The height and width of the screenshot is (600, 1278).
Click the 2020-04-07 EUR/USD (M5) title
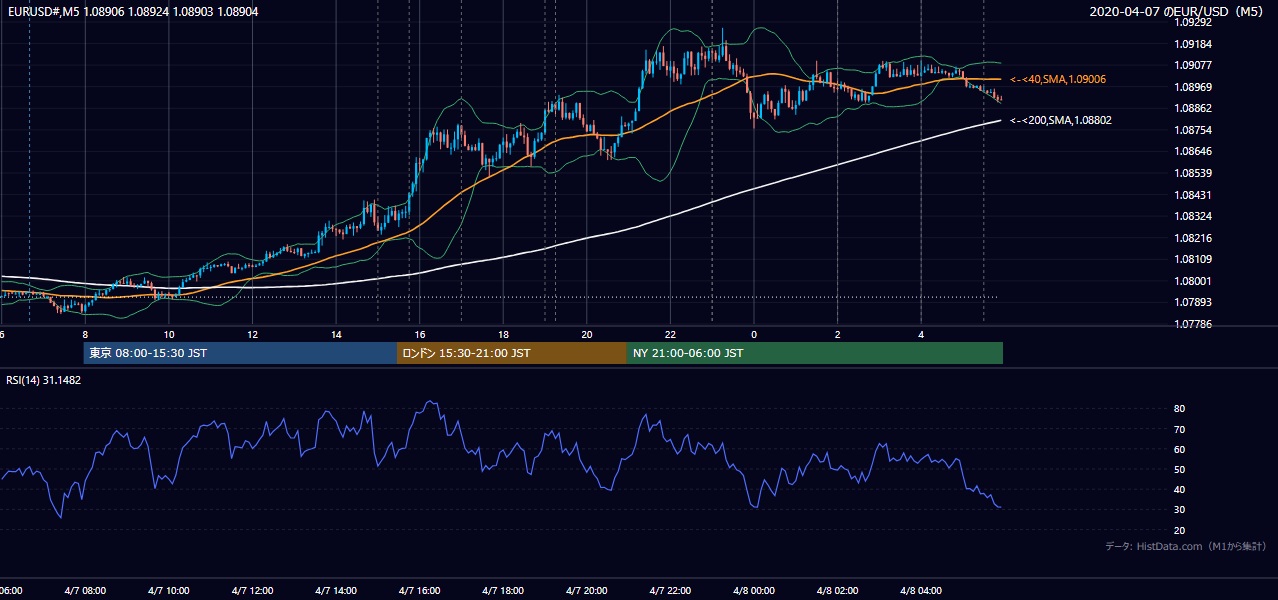pos(1178,11)
